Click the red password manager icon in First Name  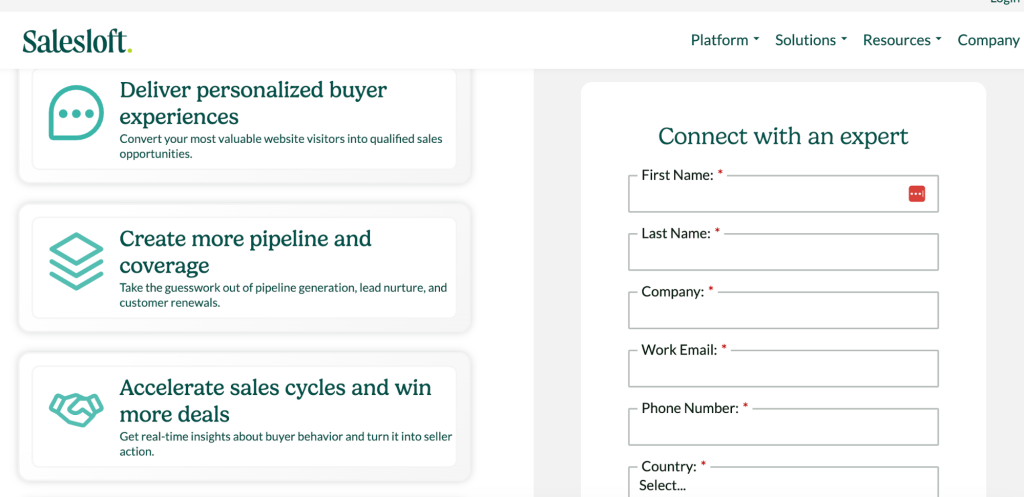tap(917, 194)
